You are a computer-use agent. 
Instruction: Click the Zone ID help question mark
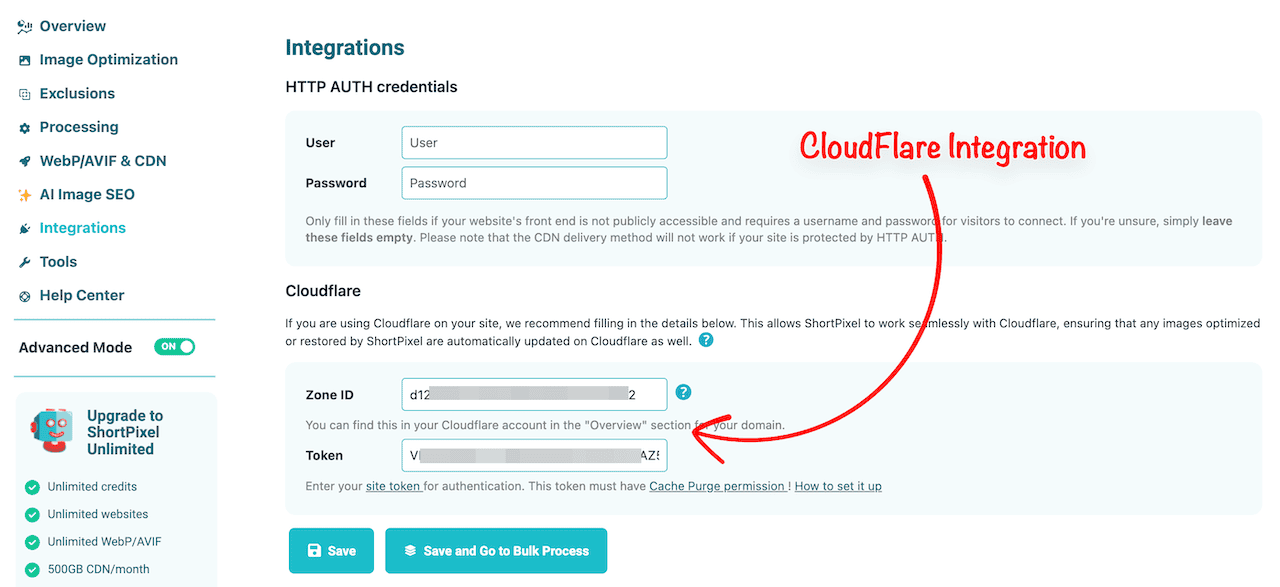683,392
